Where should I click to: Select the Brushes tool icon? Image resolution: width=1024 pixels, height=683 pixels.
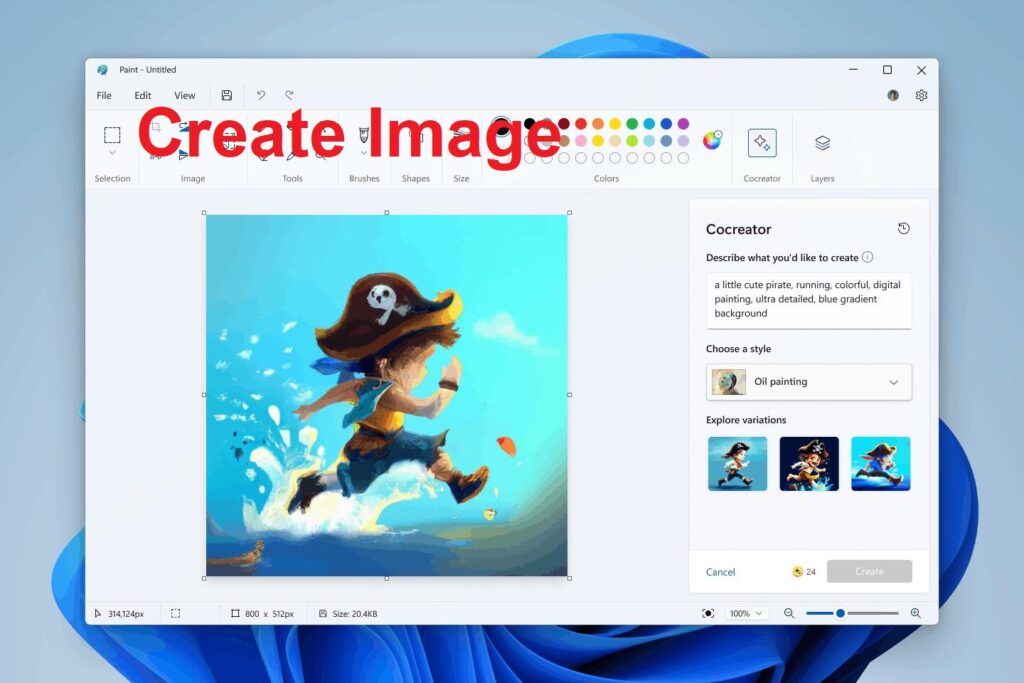click(364, 135)
